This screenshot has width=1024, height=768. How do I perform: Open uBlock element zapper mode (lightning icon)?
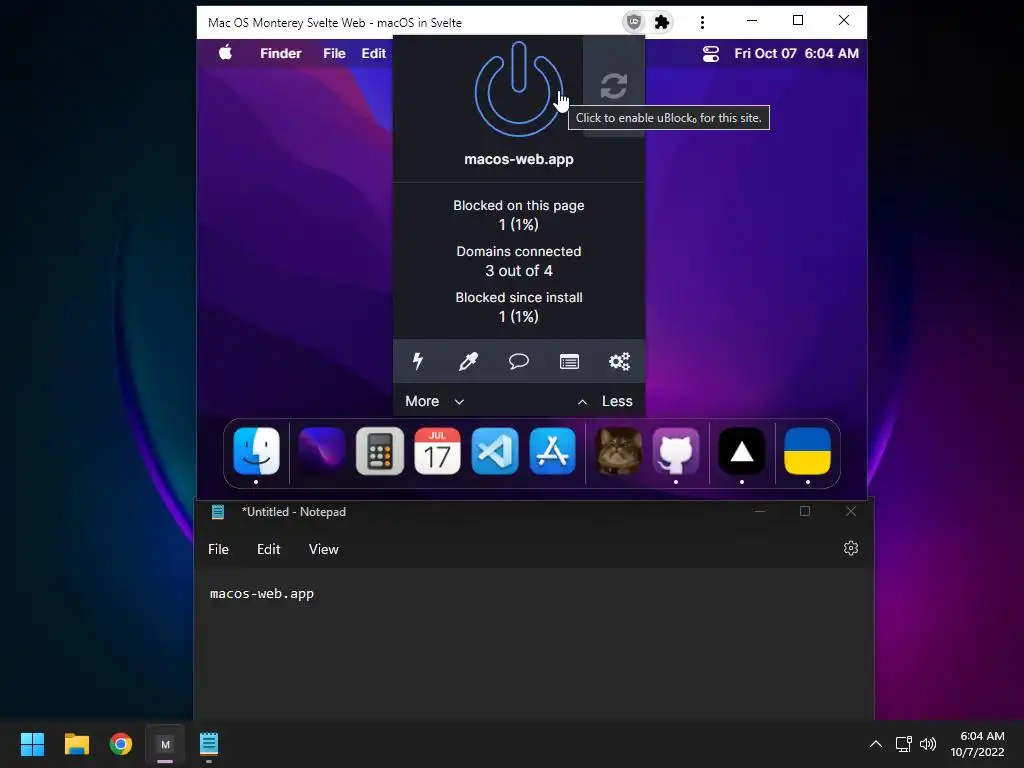[x=418, y=361]
